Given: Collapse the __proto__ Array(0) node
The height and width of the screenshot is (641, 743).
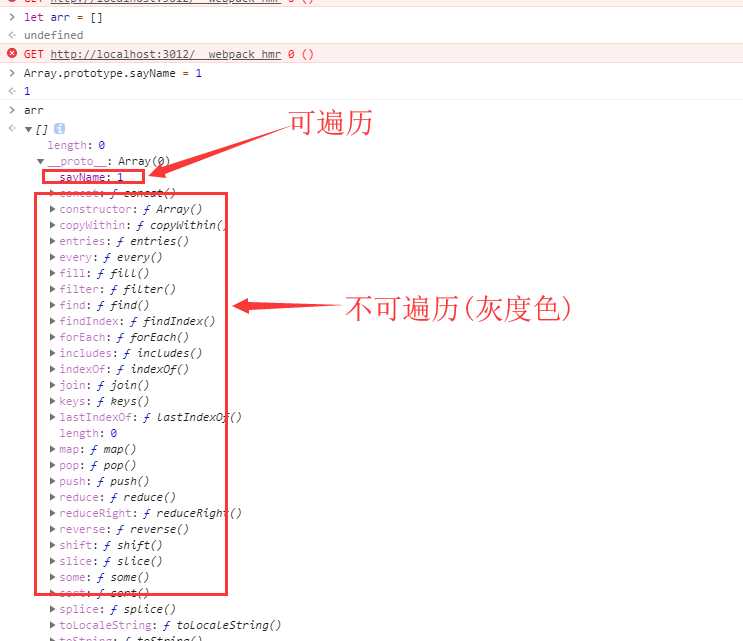Looking at the screenshot, I should [41, 161].
